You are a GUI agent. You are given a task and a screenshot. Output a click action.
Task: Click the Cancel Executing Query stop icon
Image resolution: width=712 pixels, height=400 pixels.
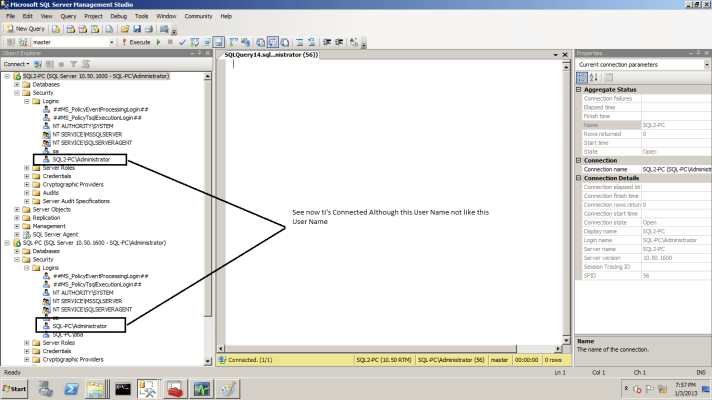(x=170, y=42)
